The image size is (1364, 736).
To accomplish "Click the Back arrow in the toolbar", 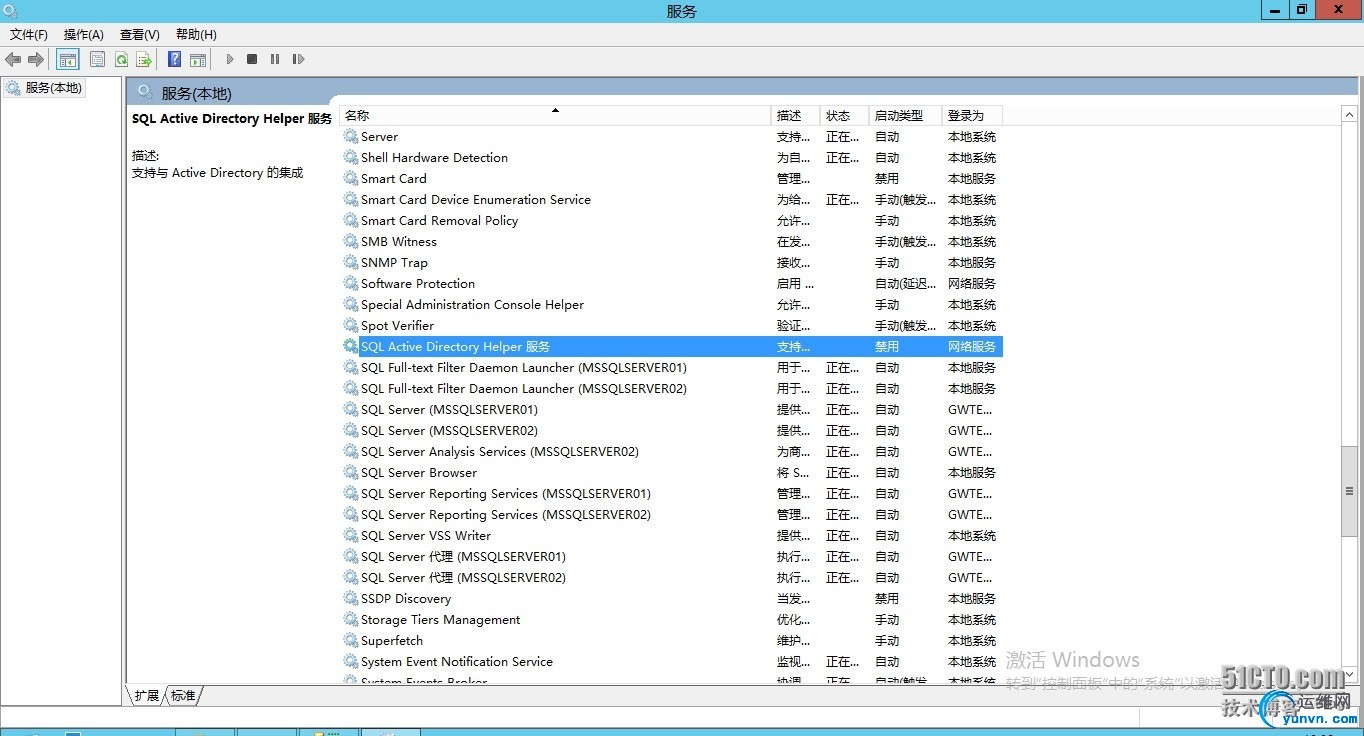I will [x=13, y=60].
